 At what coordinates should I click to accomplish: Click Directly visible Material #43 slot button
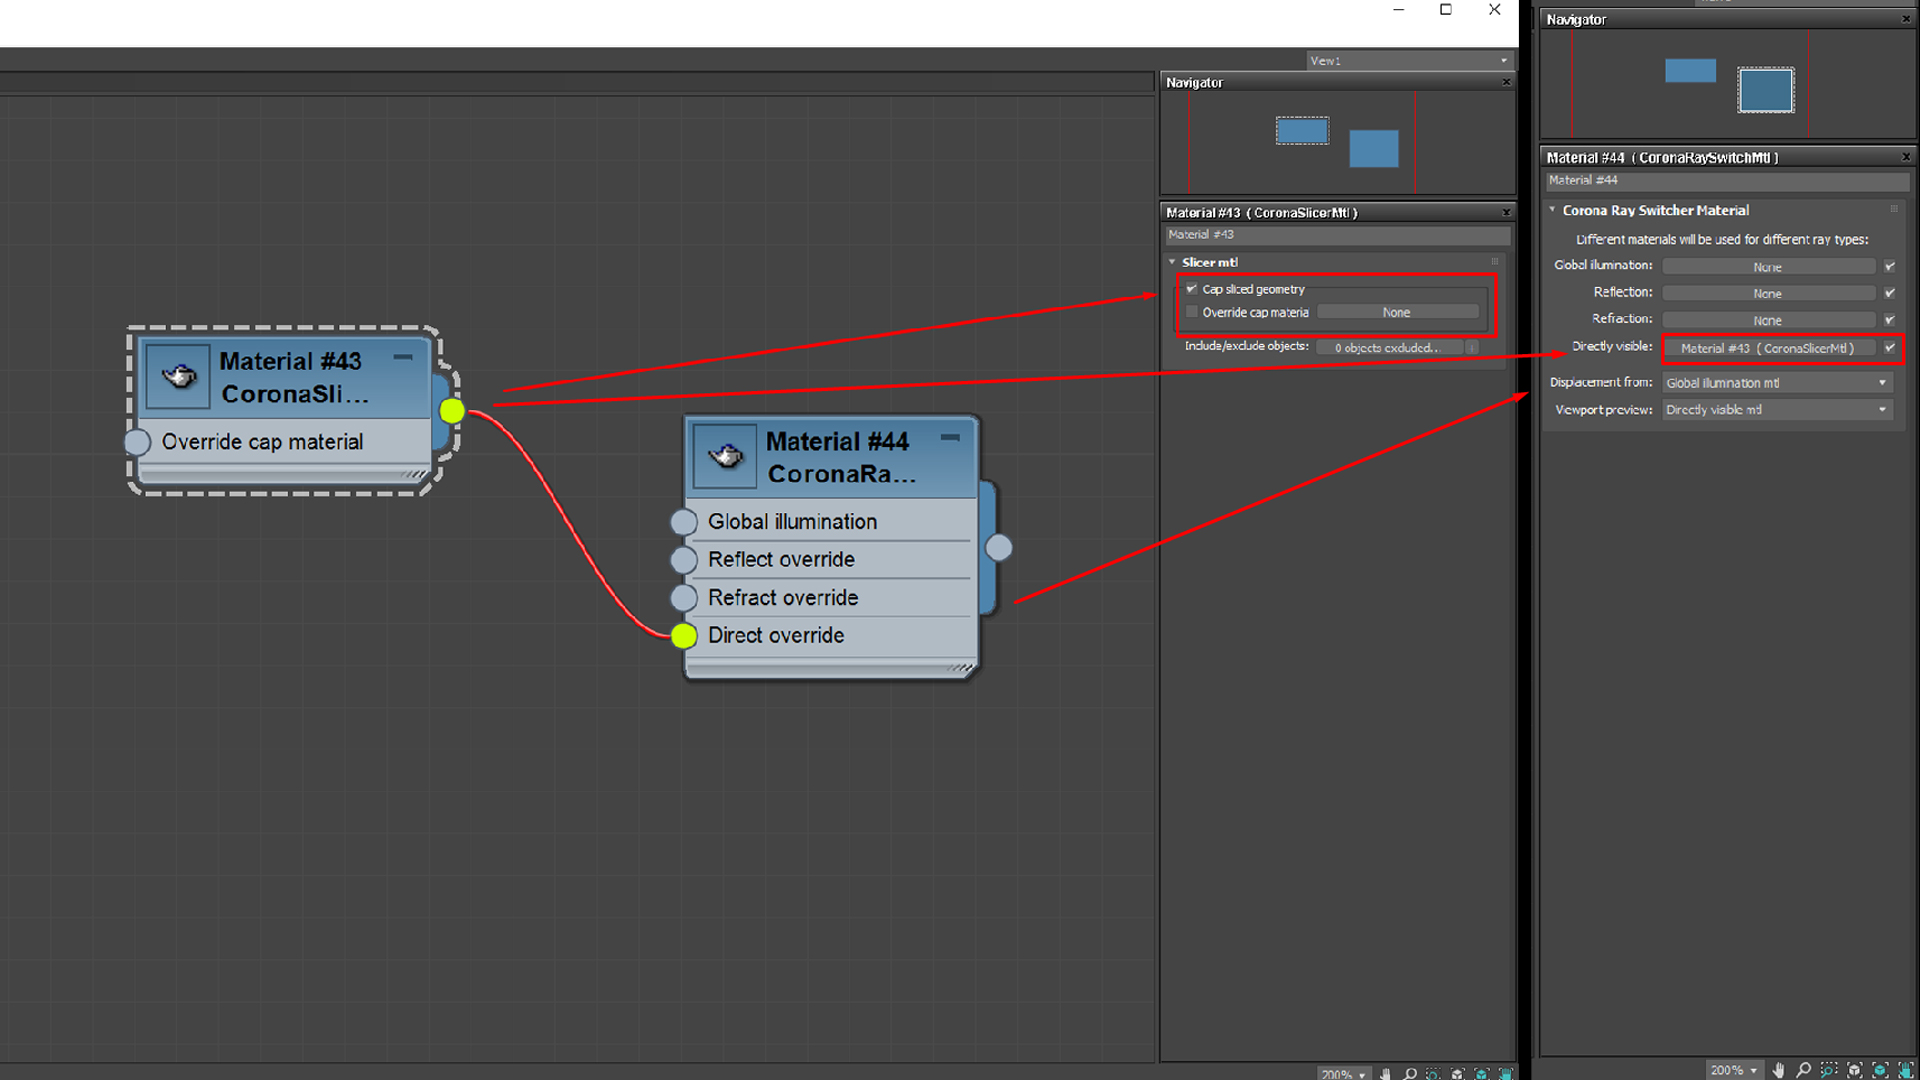pyautogui.click(x=1767, y=348)
